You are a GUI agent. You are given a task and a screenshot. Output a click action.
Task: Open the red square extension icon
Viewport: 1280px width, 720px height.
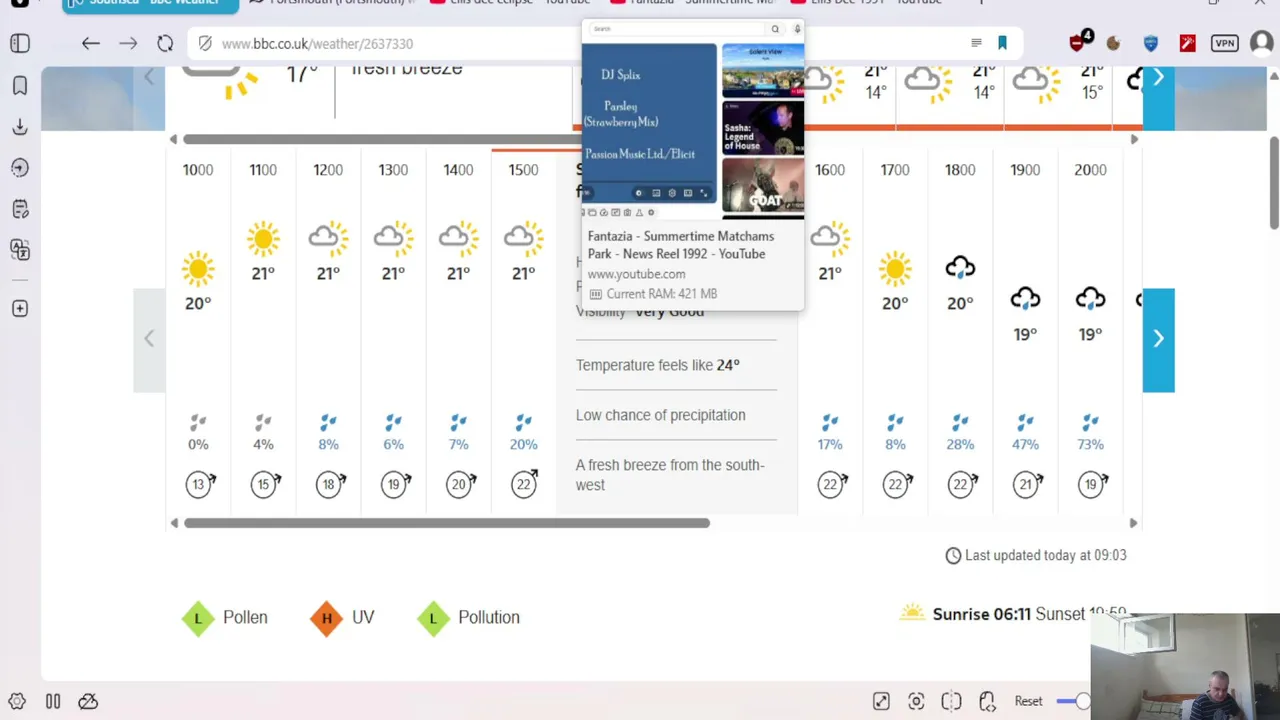coord(1187,43)
